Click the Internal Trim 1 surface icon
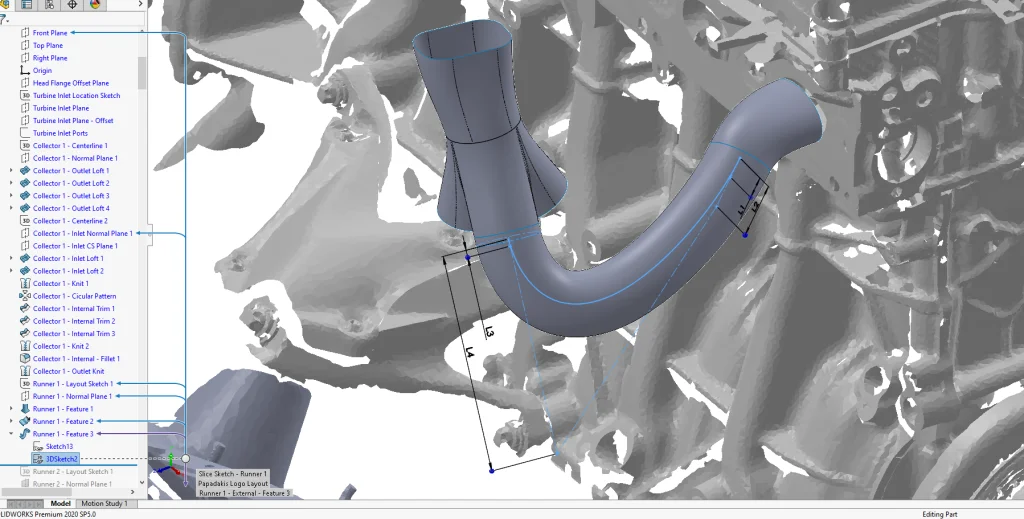The height and width of the screenshot is (519, 1024). (25, 308)
